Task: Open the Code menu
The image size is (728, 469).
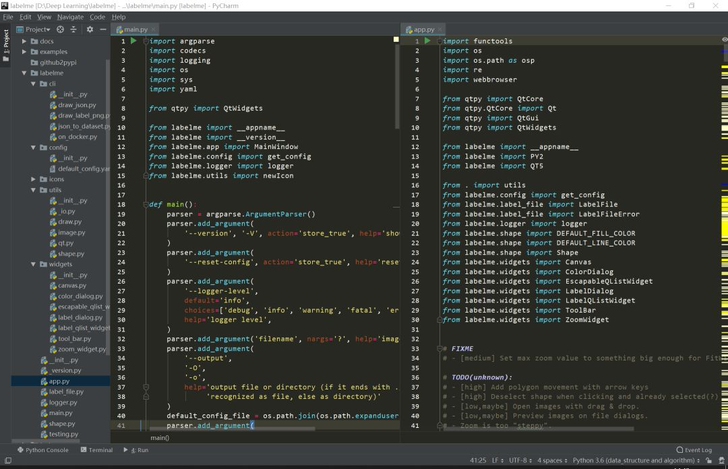Action: click(98, 17)
